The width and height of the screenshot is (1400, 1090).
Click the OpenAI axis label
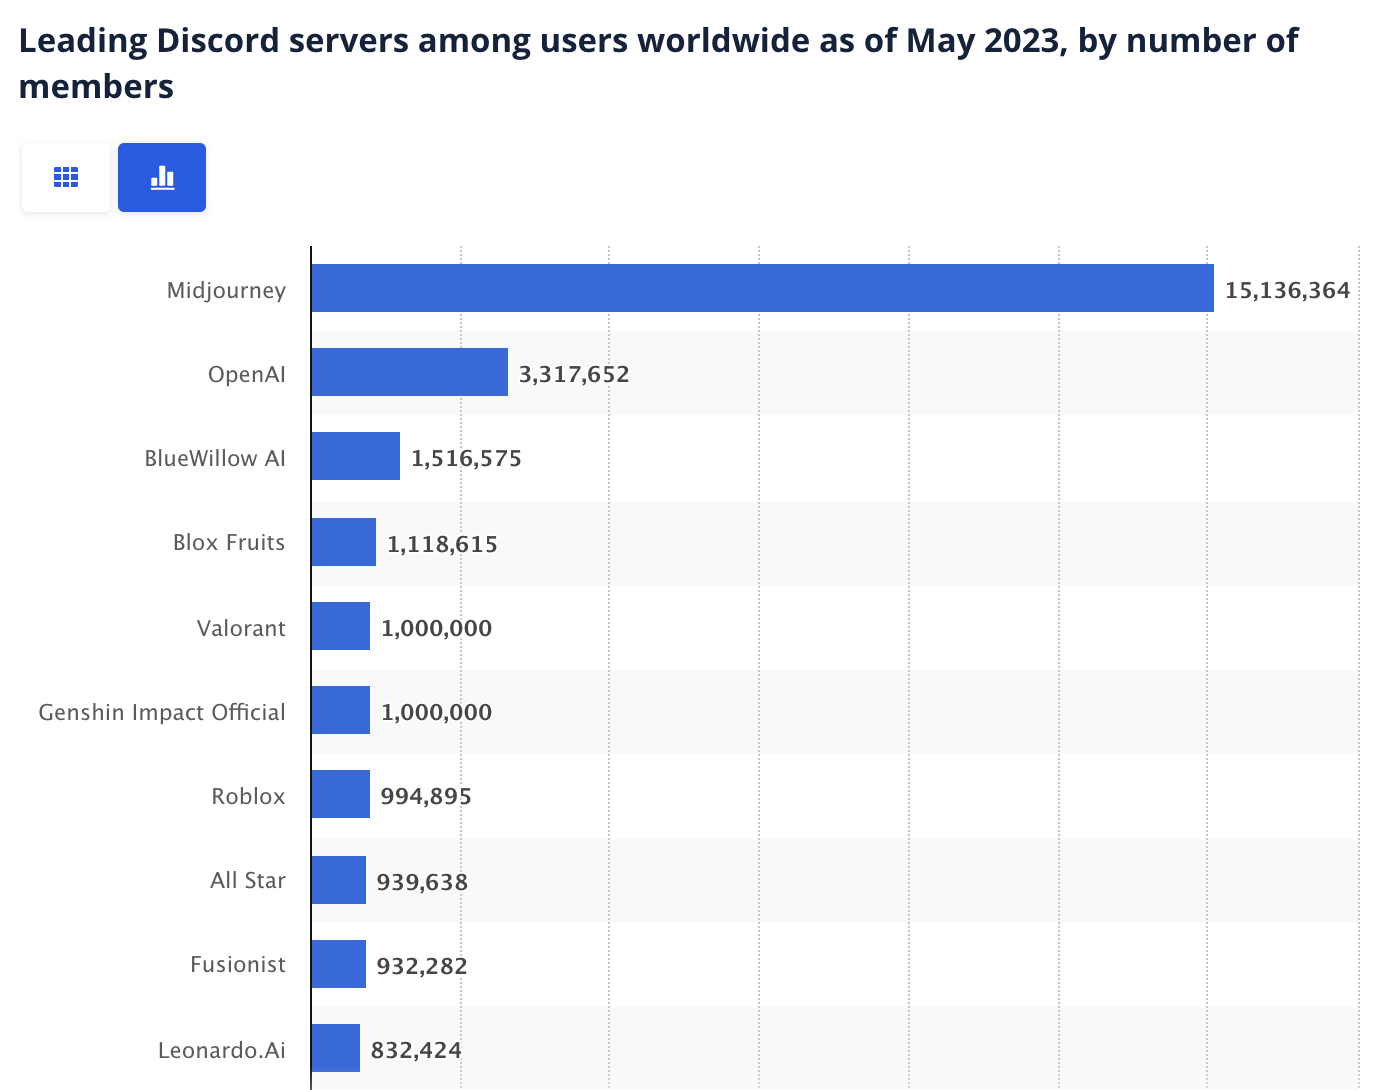point(246,374)
